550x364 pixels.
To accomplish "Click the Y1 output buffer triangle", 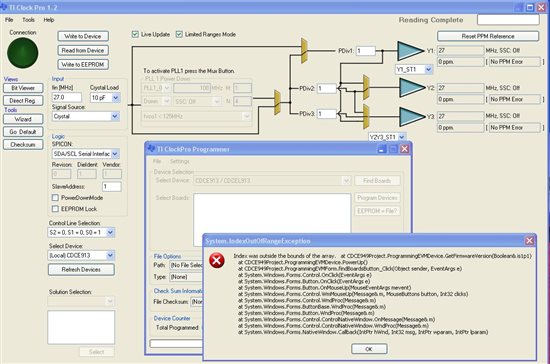I will (x=410, y=51).
